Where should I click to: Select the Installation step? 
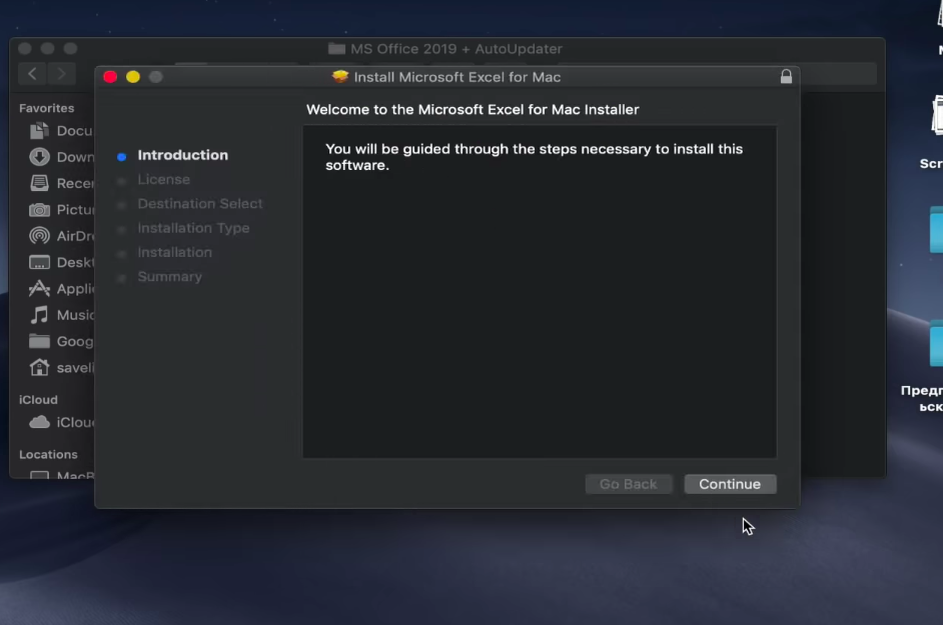coord(174,253)
